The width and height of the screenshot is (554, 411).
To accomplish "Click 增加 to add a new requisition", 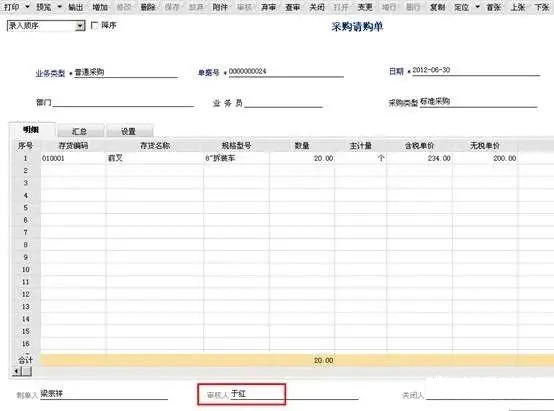I will pyautogui.click(x=100, y=7).
